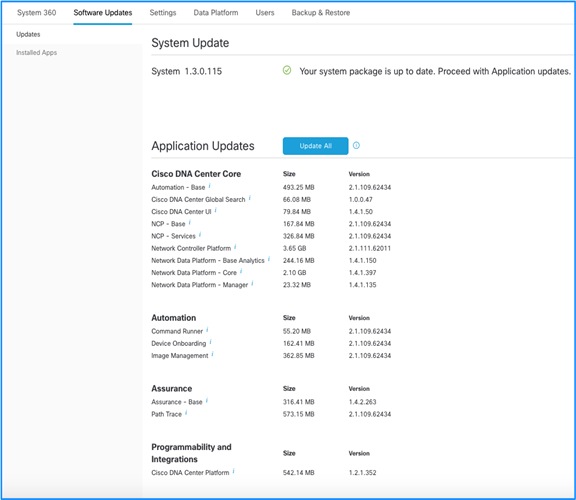Select Updates in the left sidebar

tap(28, 34)
